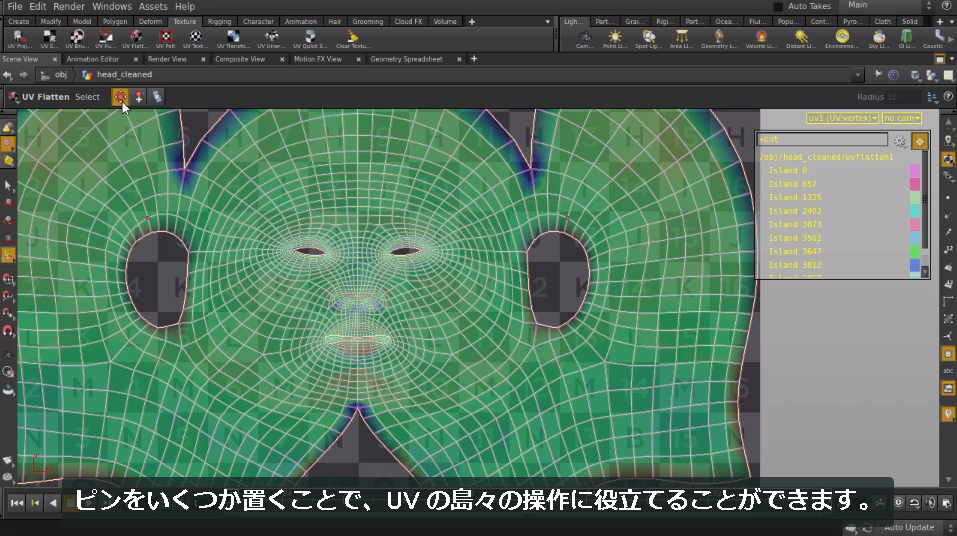Add a Sky Light from the shelf
This screenshot has width=957, height=536.
point(879,39)
